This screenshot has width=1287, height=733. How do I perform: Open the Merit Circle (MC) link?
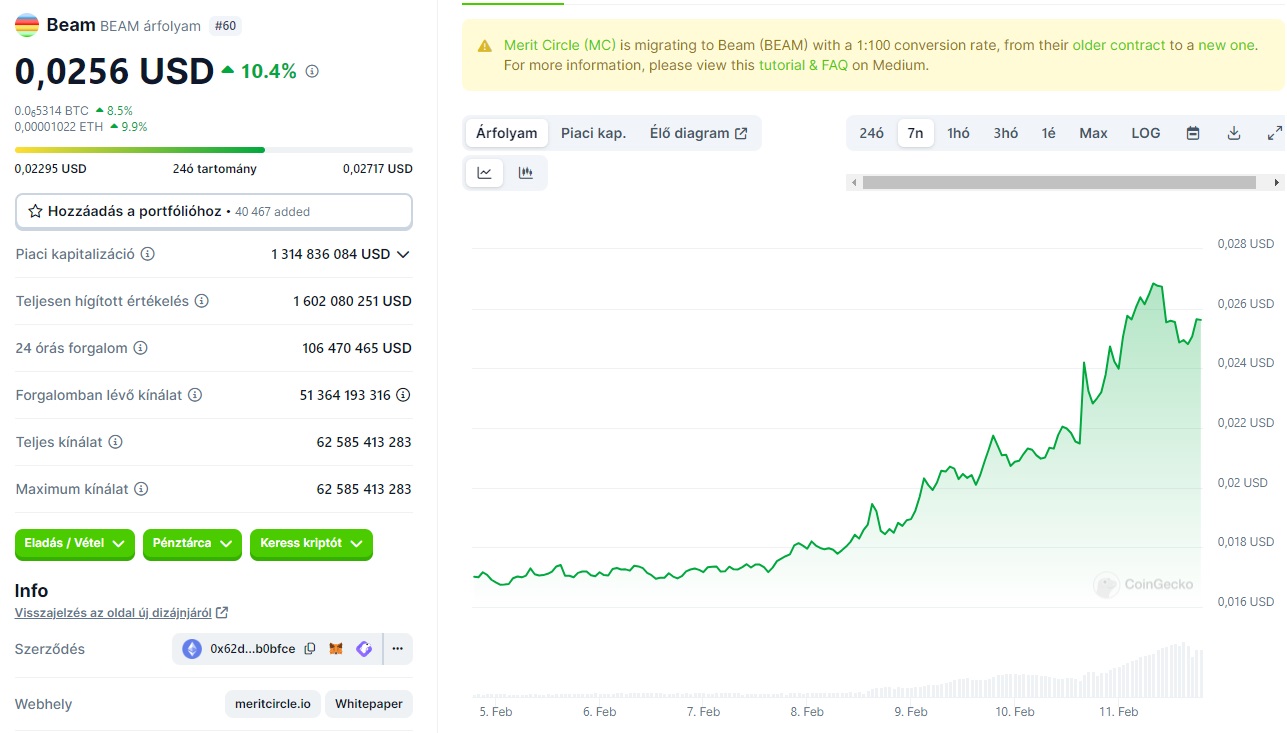pyautogui.click(x=560, y=45)
